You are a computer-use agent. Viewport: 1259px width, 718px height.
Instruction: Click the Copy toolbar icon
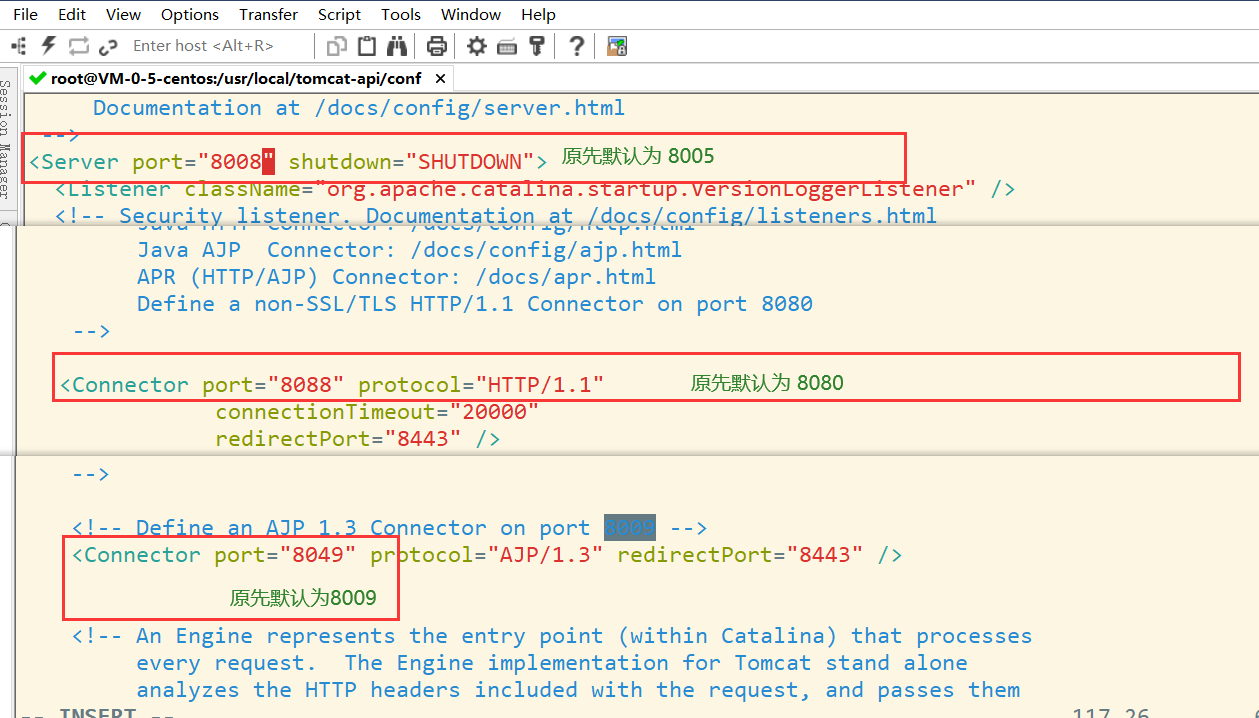click(338, 45)
